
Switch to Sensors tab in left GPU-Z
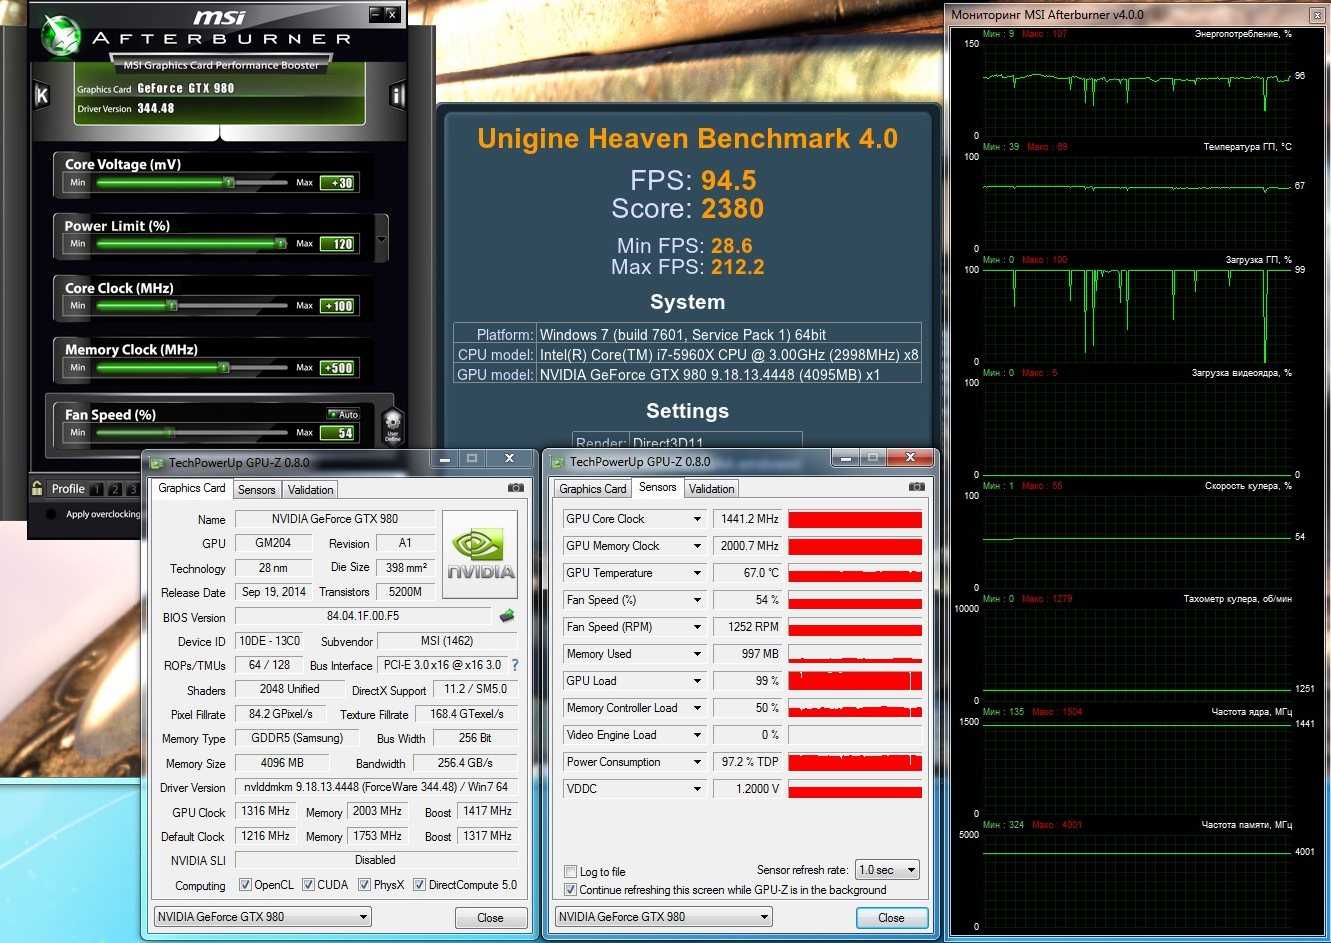257,489
